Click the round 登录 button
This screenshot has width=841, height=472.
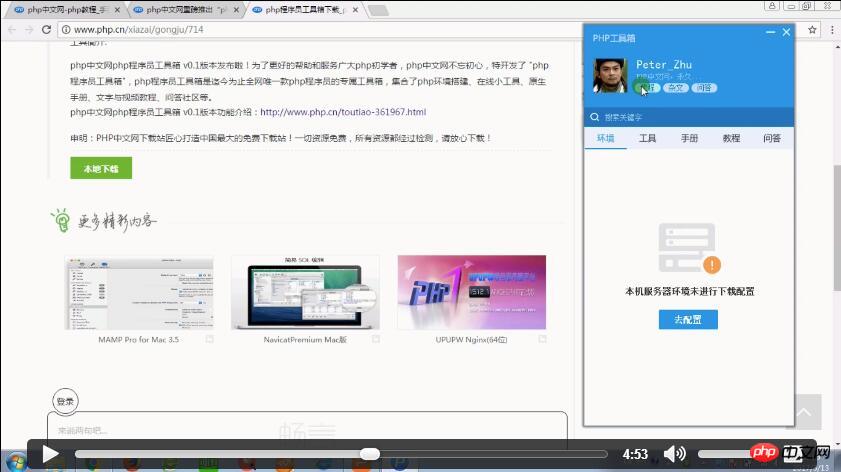(x=65, y=401)
